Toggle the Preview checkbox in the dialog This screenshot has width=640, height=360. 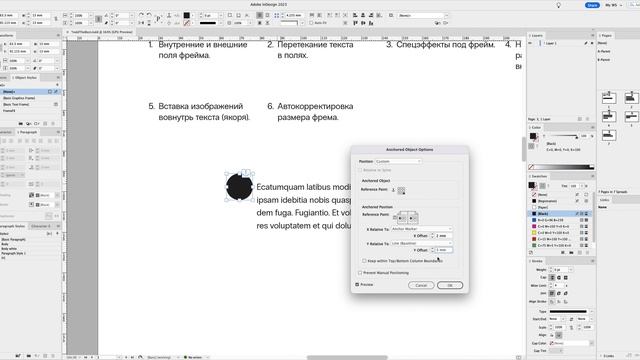(x=357, y=284)
